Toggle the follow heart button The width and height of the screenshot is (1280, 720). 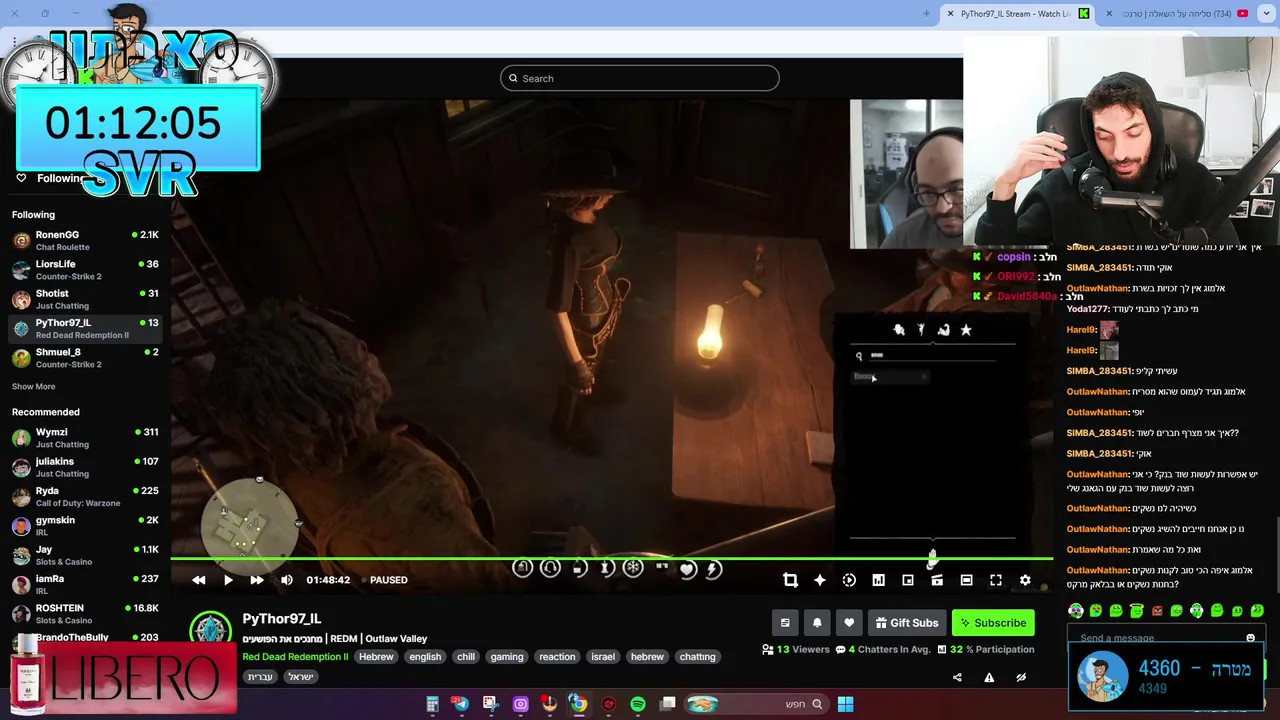point(849,623)
